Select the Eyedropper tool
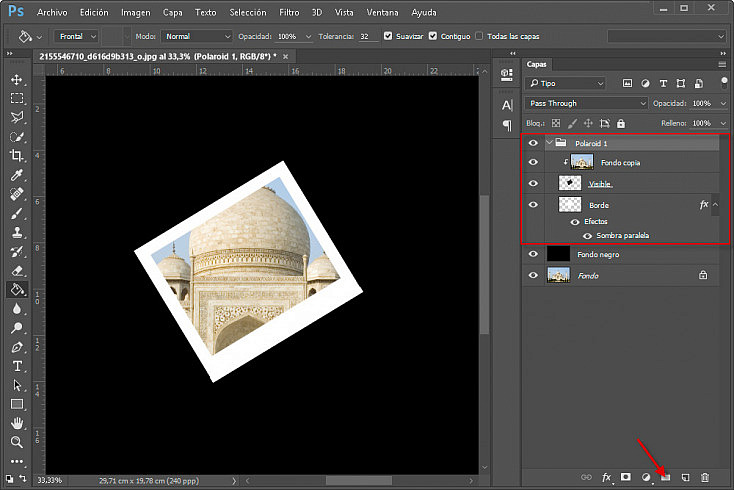The image size is (734, 490). pos(17,175)
